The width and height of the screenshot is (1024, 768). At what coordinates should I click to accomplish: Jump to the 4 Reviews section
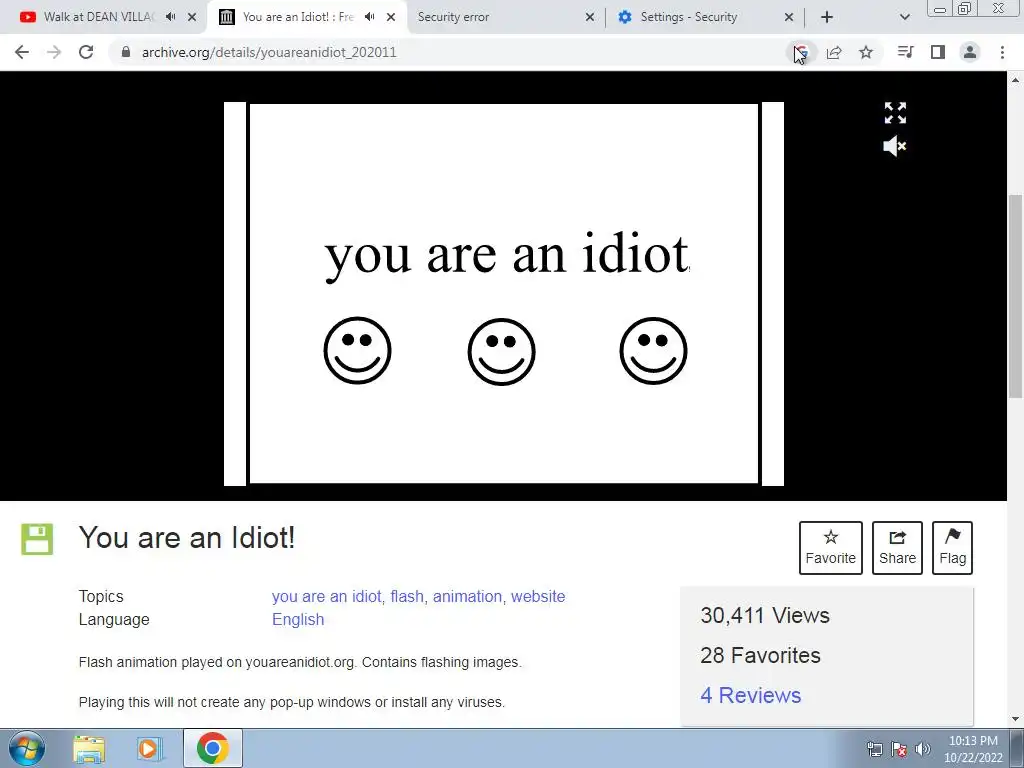pos(750,696)
